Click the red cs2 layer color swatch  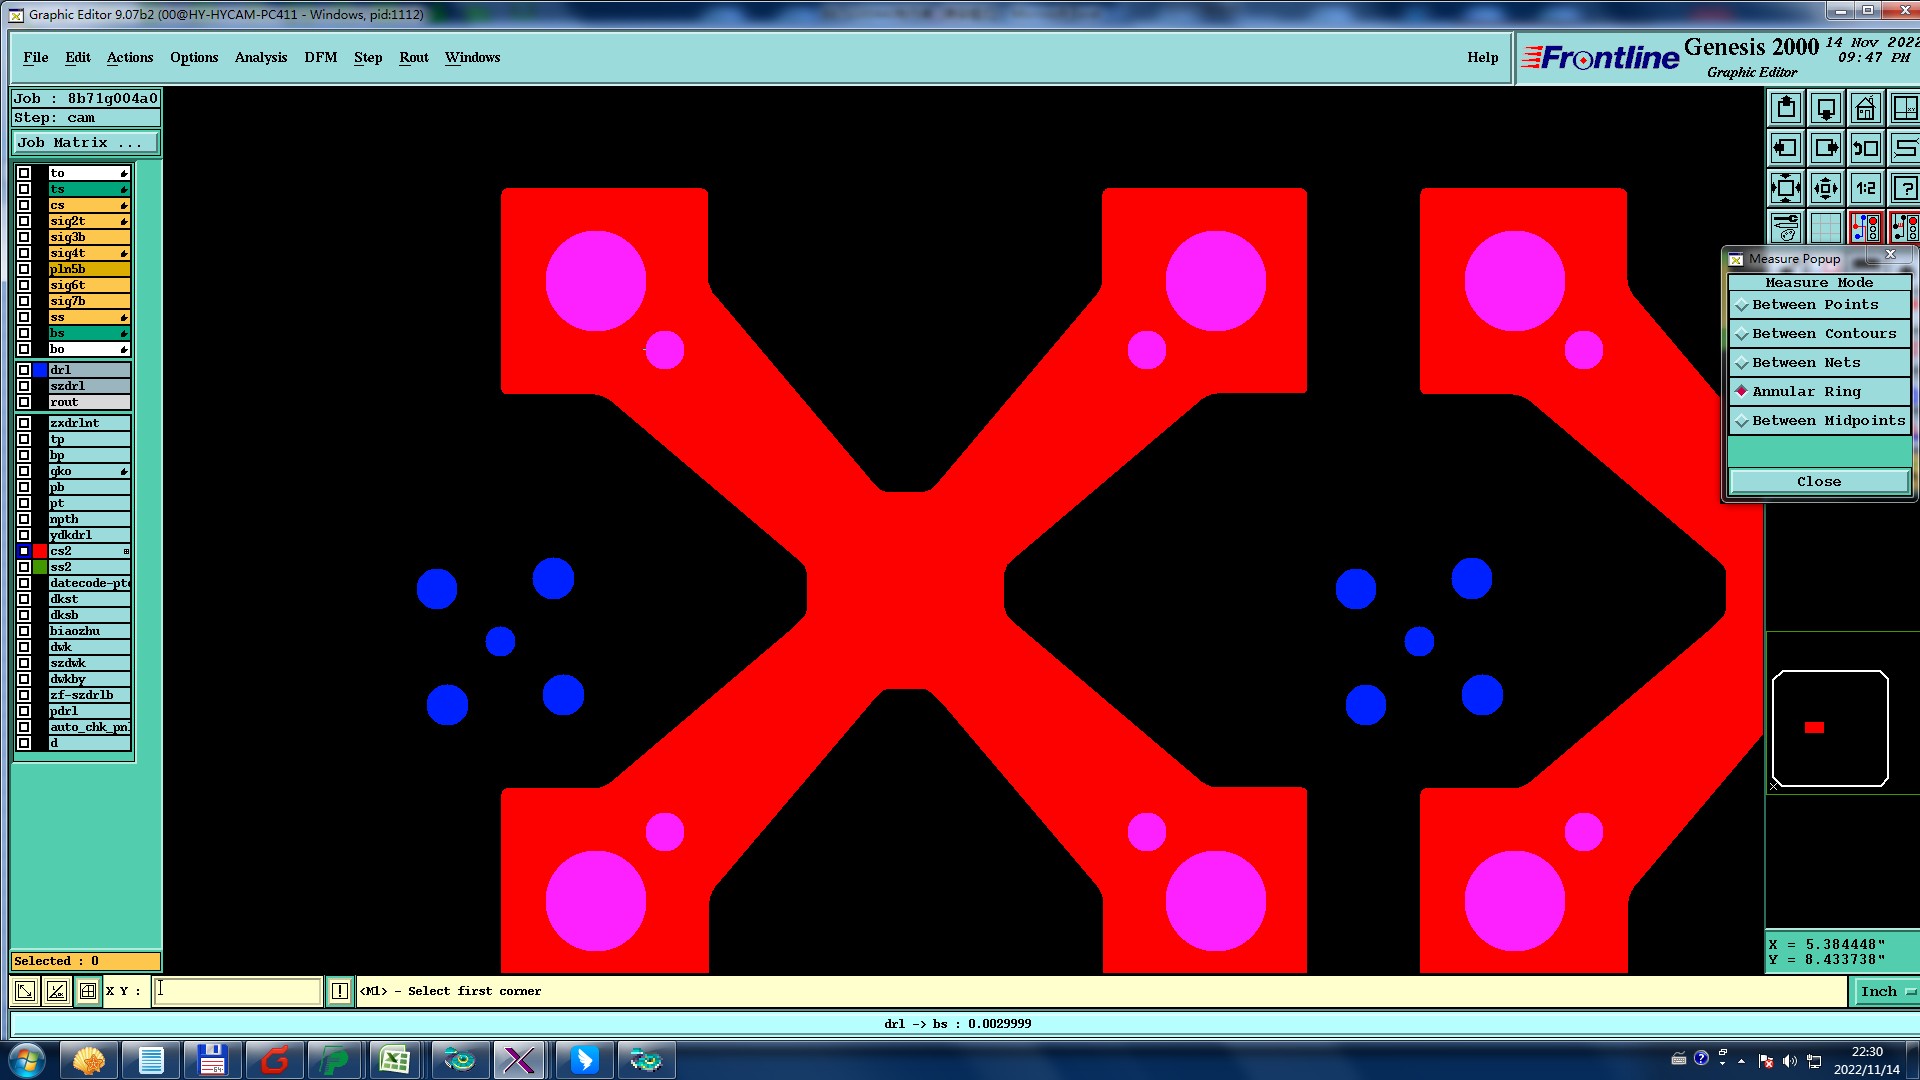click(40, 551)
